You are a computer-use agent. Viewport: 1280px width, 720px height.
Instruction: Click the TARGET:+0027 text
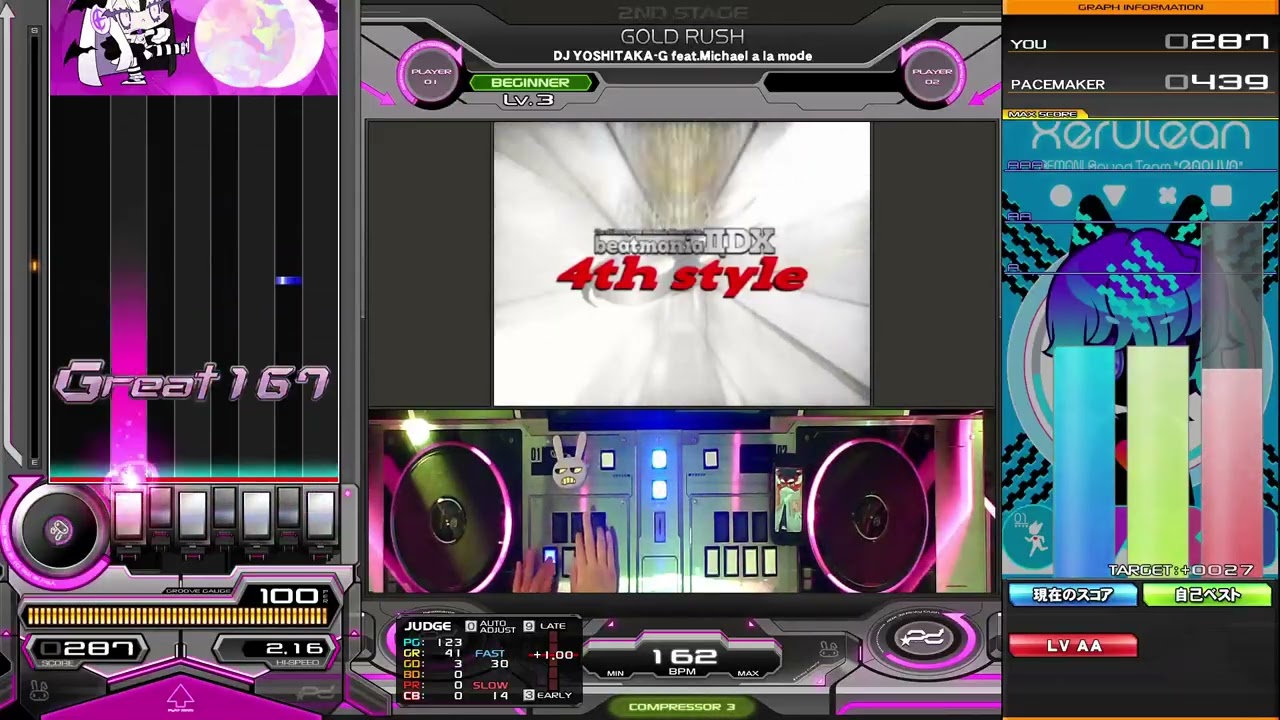click(x=1181, y=570)
